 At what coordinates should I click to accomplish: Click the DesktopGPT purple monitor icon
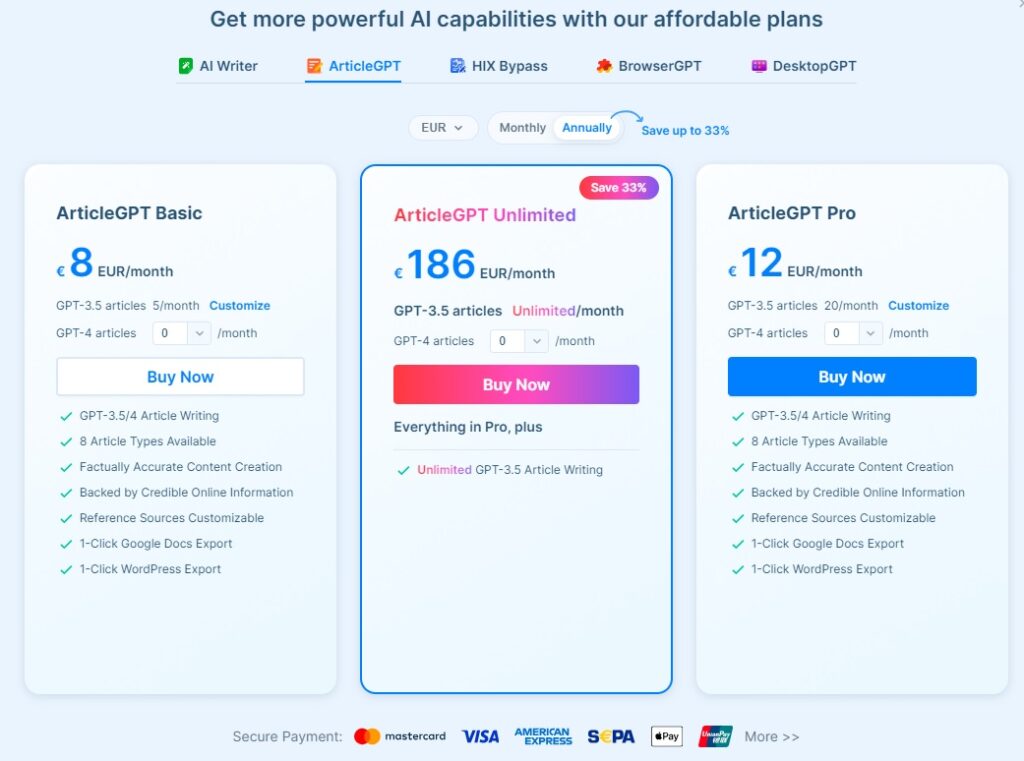(759, 66)
